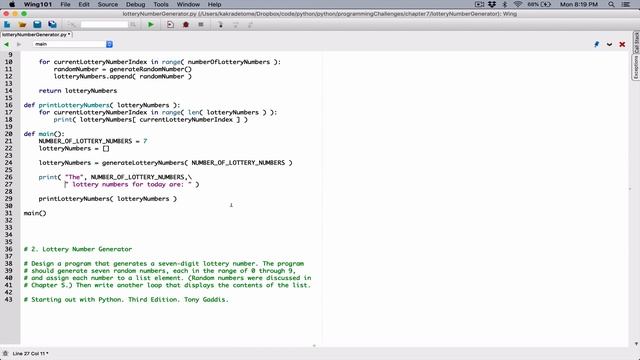Click 'NUMBER_OF_LOTTERY_NUMBERS = 7' line

pos(93,141)
